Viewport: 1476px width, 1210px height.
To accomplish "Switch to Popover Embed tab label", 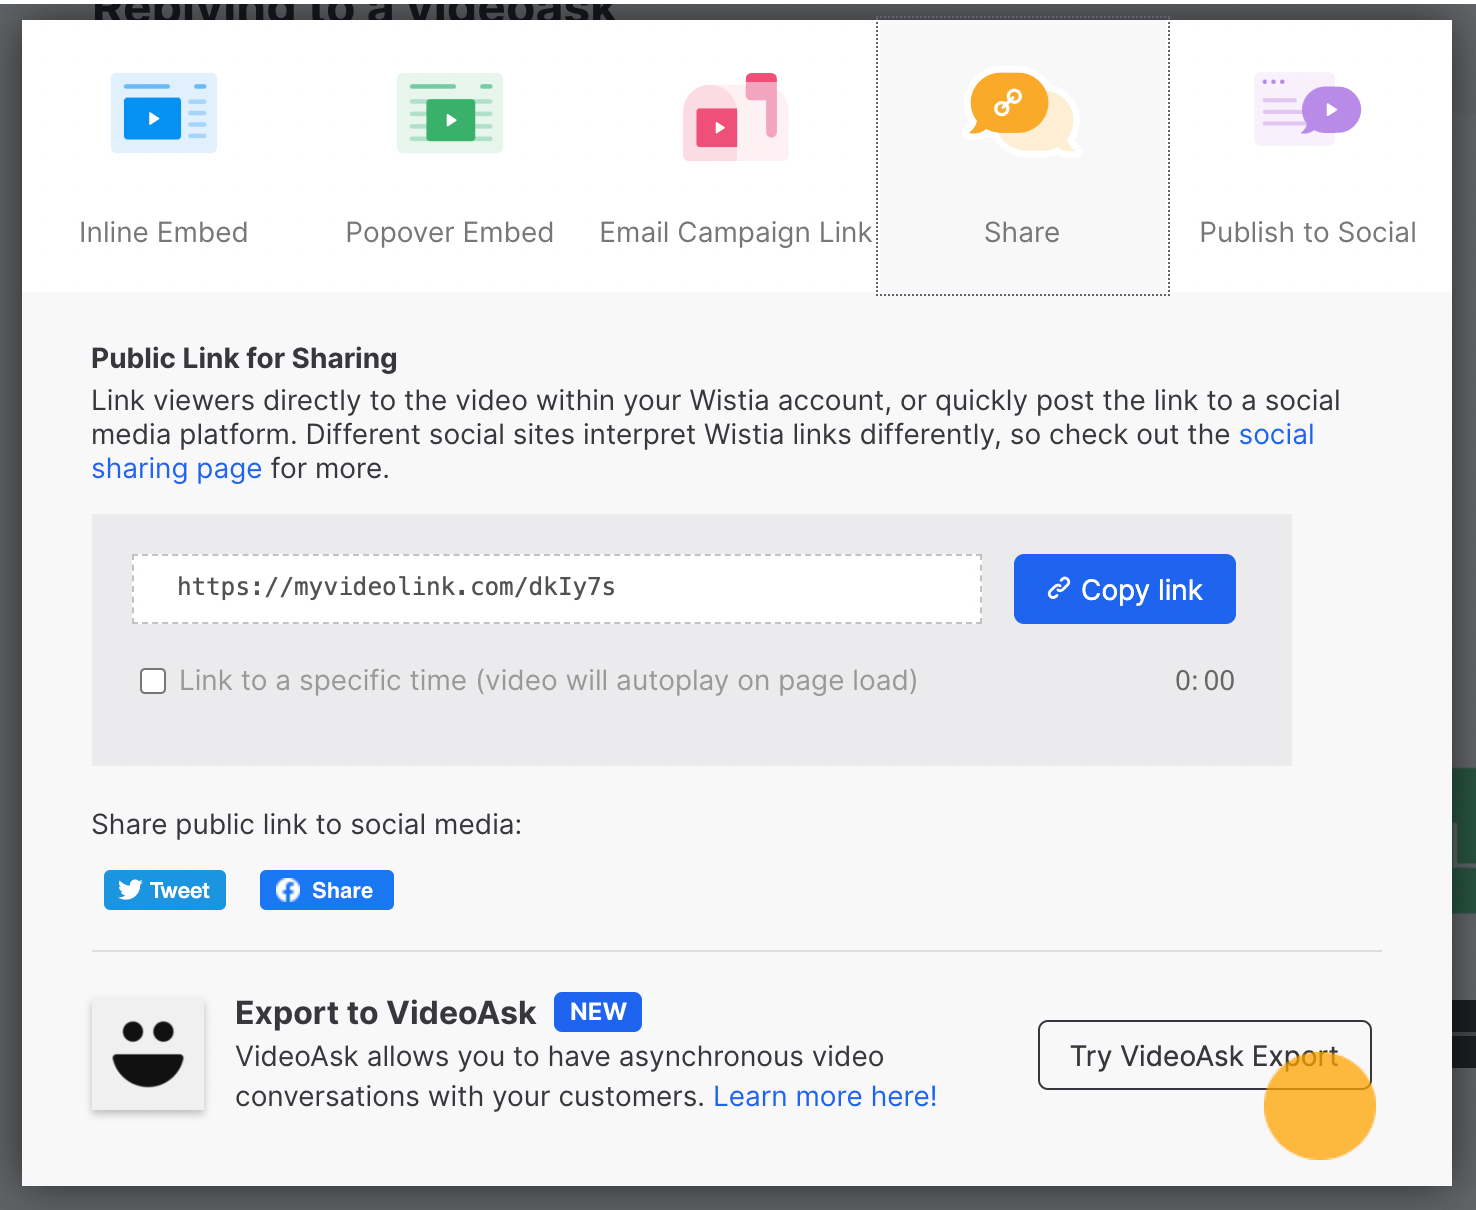I will point(450,232).
